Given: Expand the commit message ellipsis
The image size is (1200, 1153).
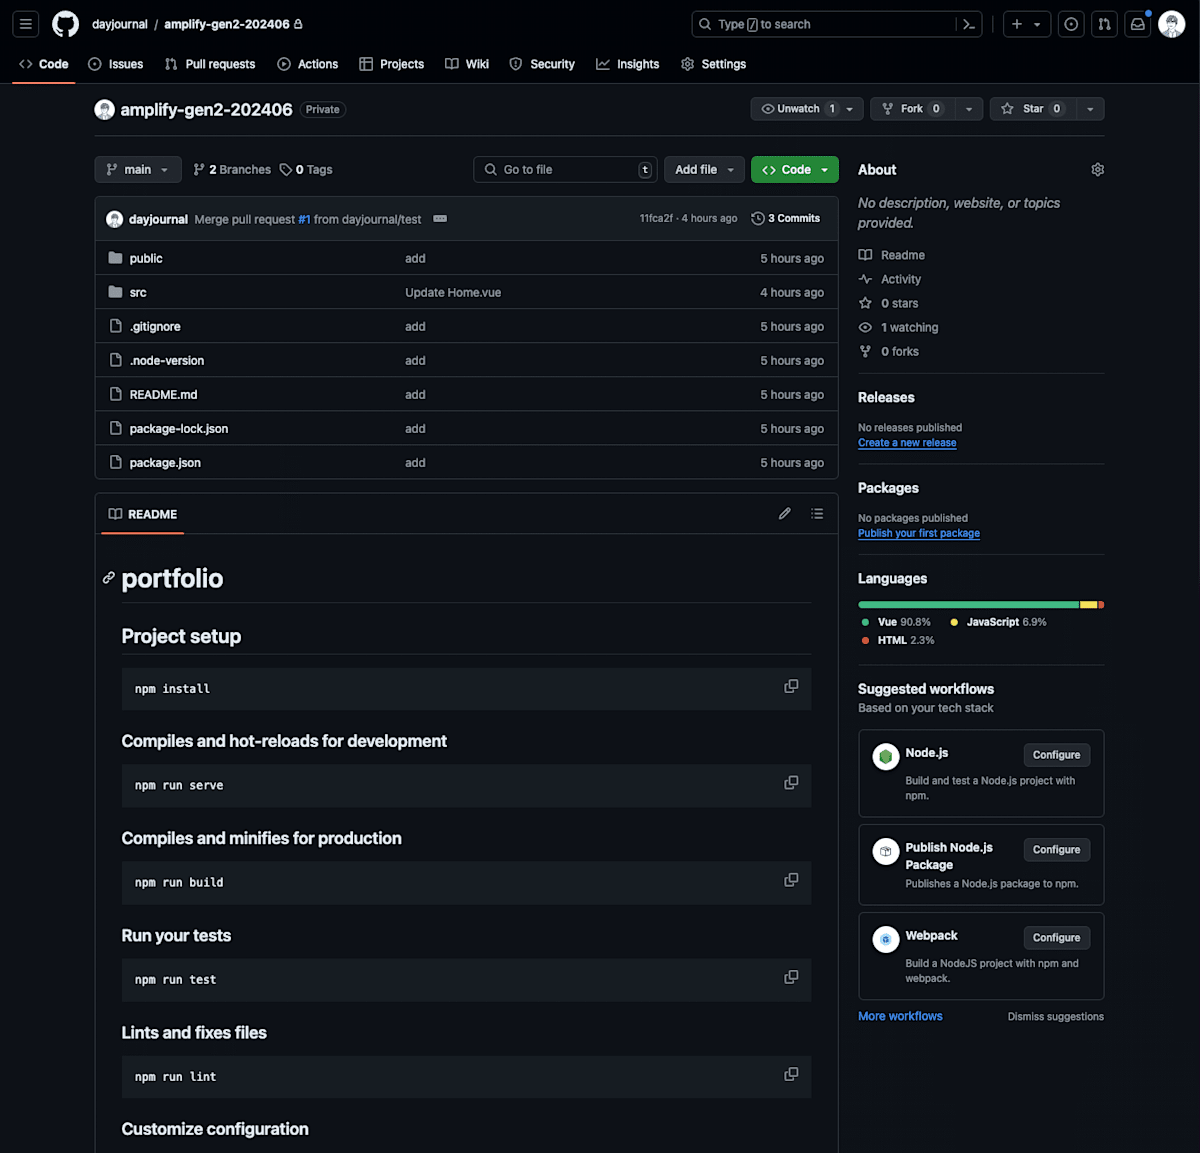Looking at the screenshot, I should pyautogui.click(x=440, y=219).
